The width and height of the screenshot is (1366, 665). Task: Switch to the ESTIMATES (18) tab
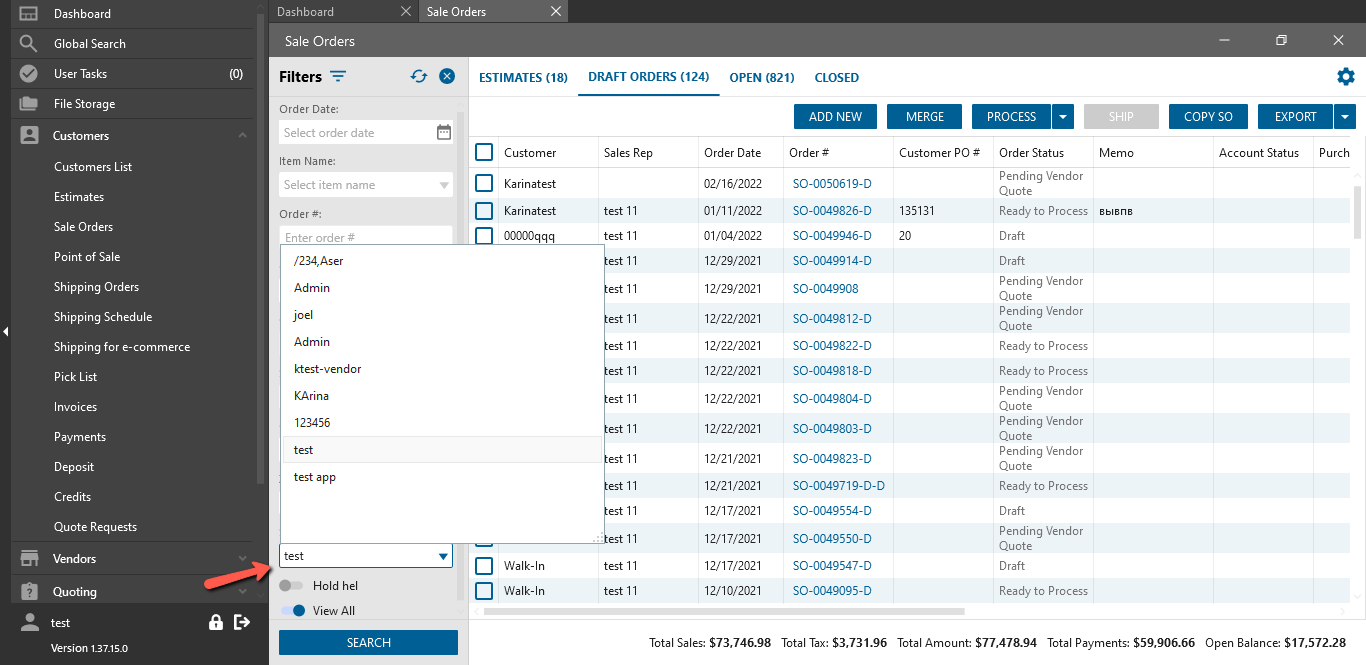click(523, 78)
